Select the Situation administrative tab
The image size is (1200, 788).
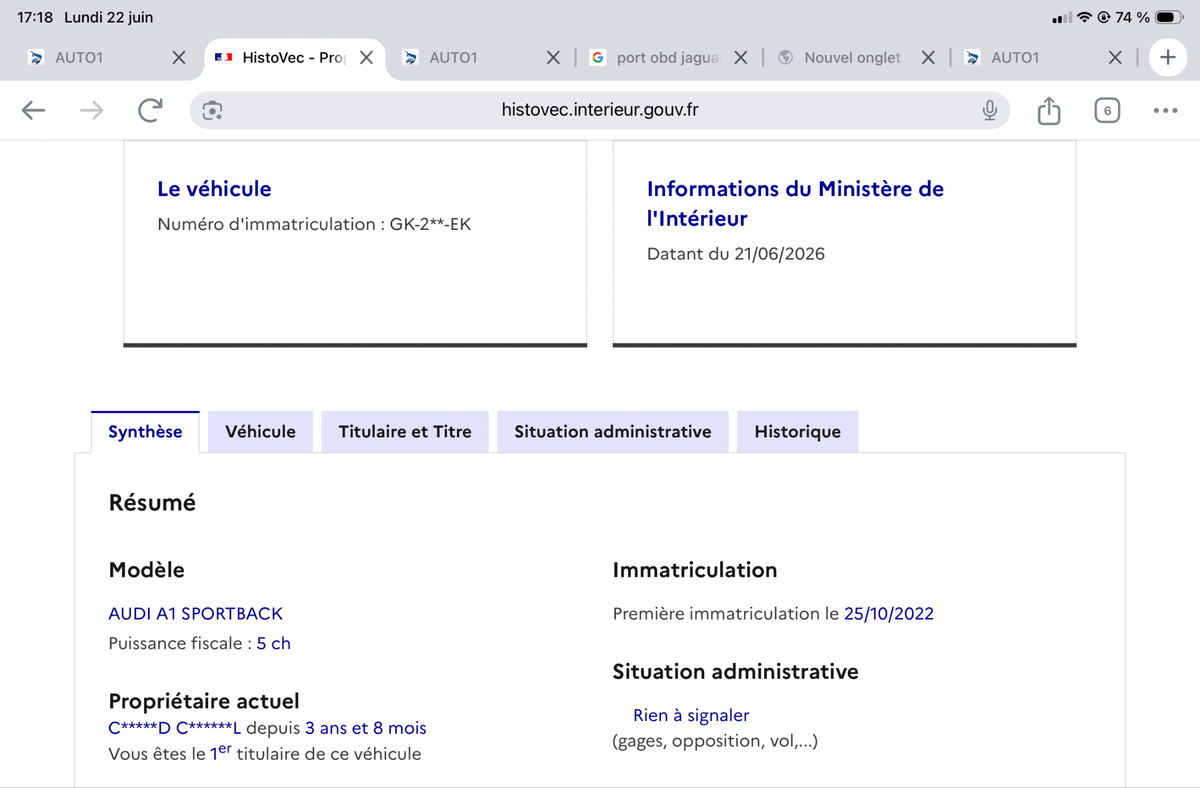[613, 432]
